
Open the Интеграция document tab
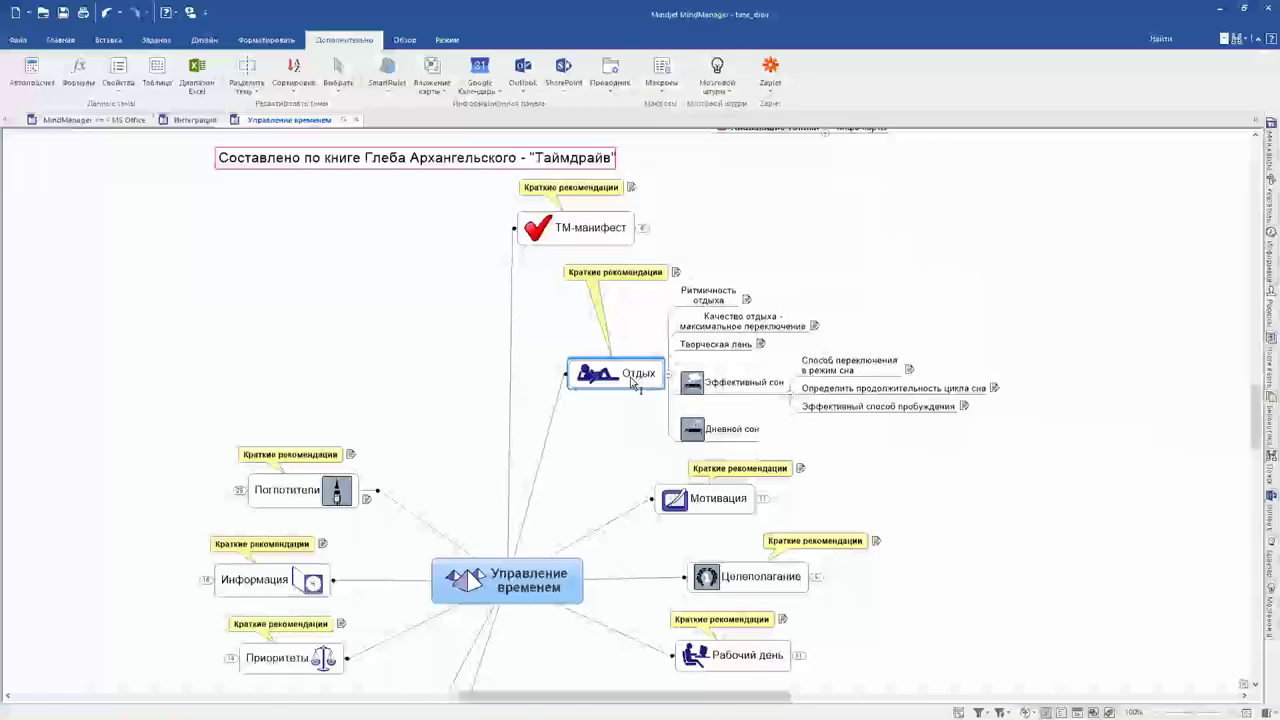188,120
